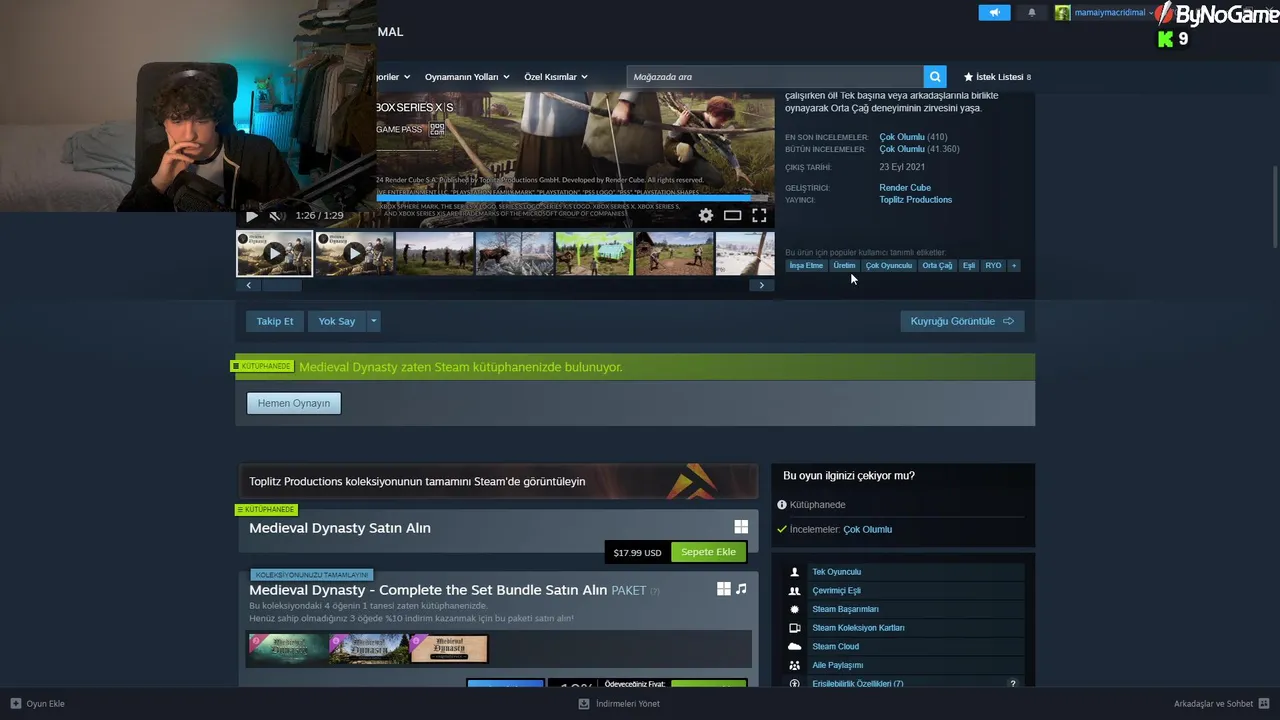
Task: Open the moose screenshot thumbnail
Action: tap(514, 253)
